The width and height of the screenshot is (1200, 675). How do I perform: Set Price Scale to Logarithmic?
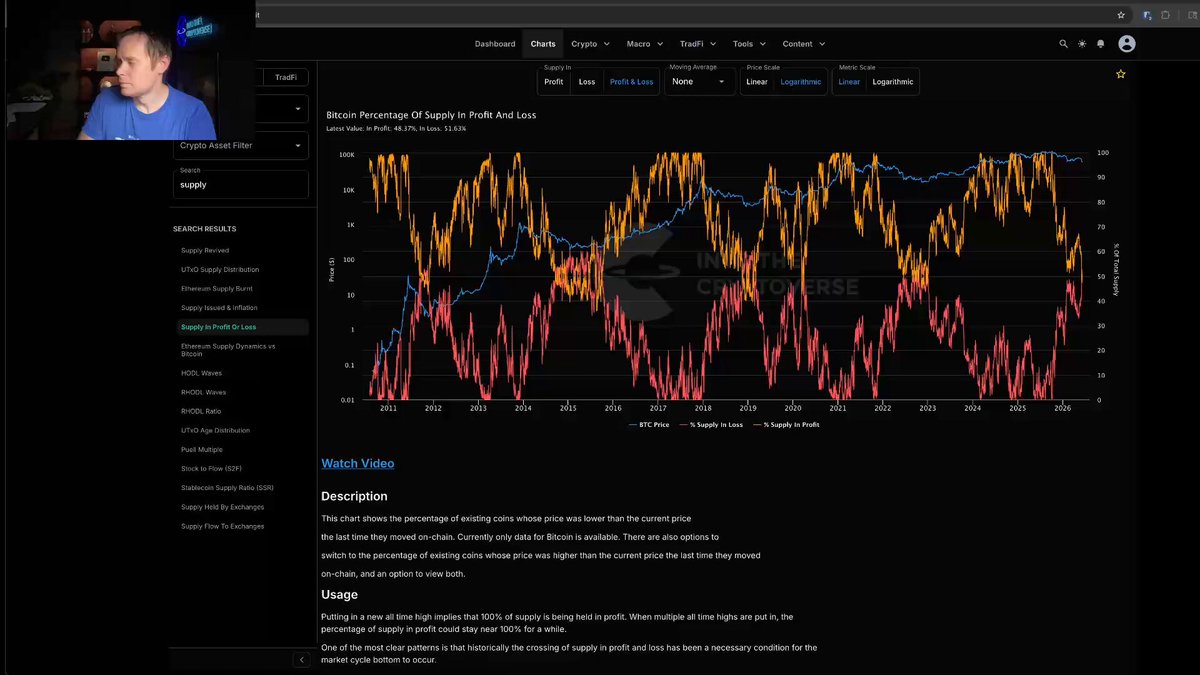point(801,82)
